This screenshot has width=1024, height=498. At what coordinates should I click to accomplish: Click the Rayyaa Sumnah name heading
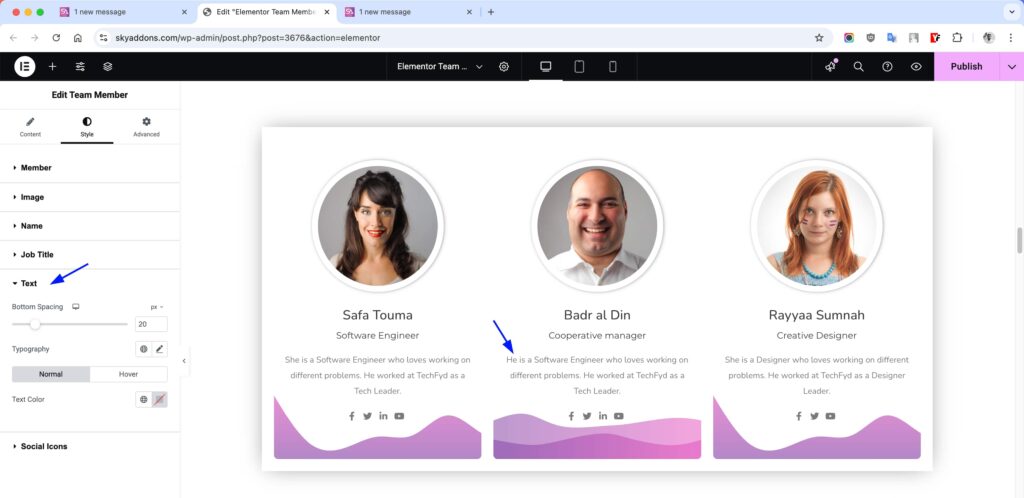click(816, 315)
